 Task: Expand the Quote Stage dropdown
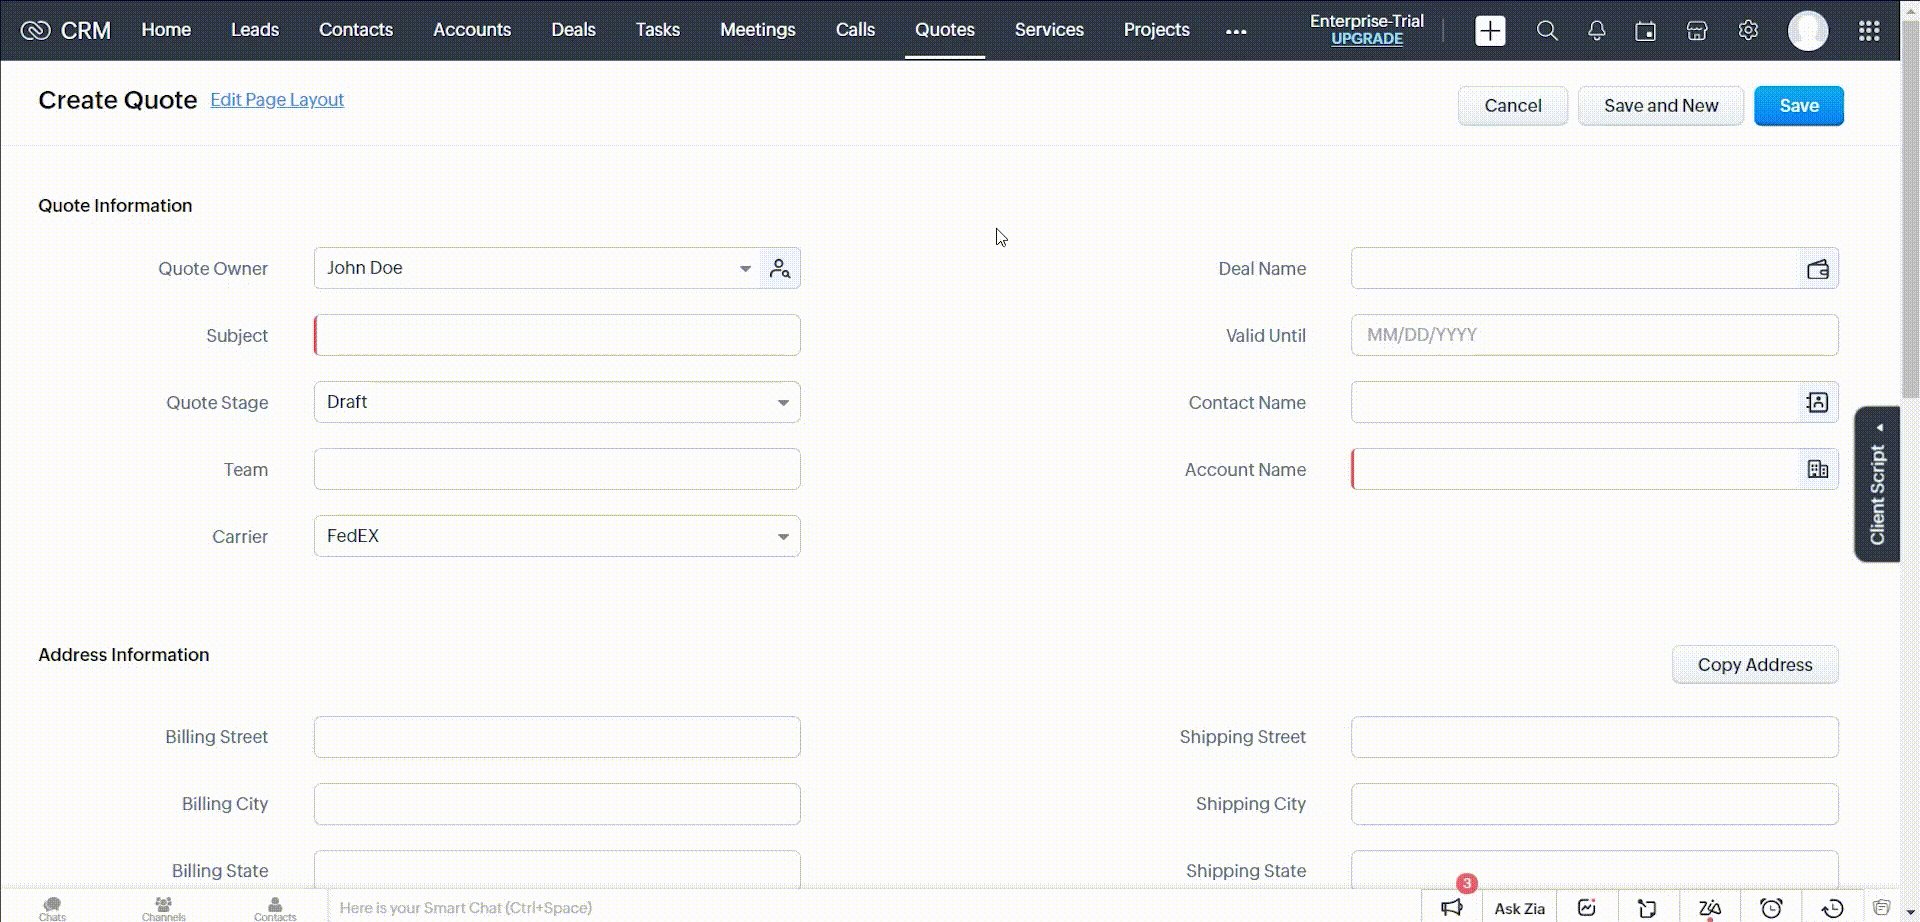[x=783, y=402]
